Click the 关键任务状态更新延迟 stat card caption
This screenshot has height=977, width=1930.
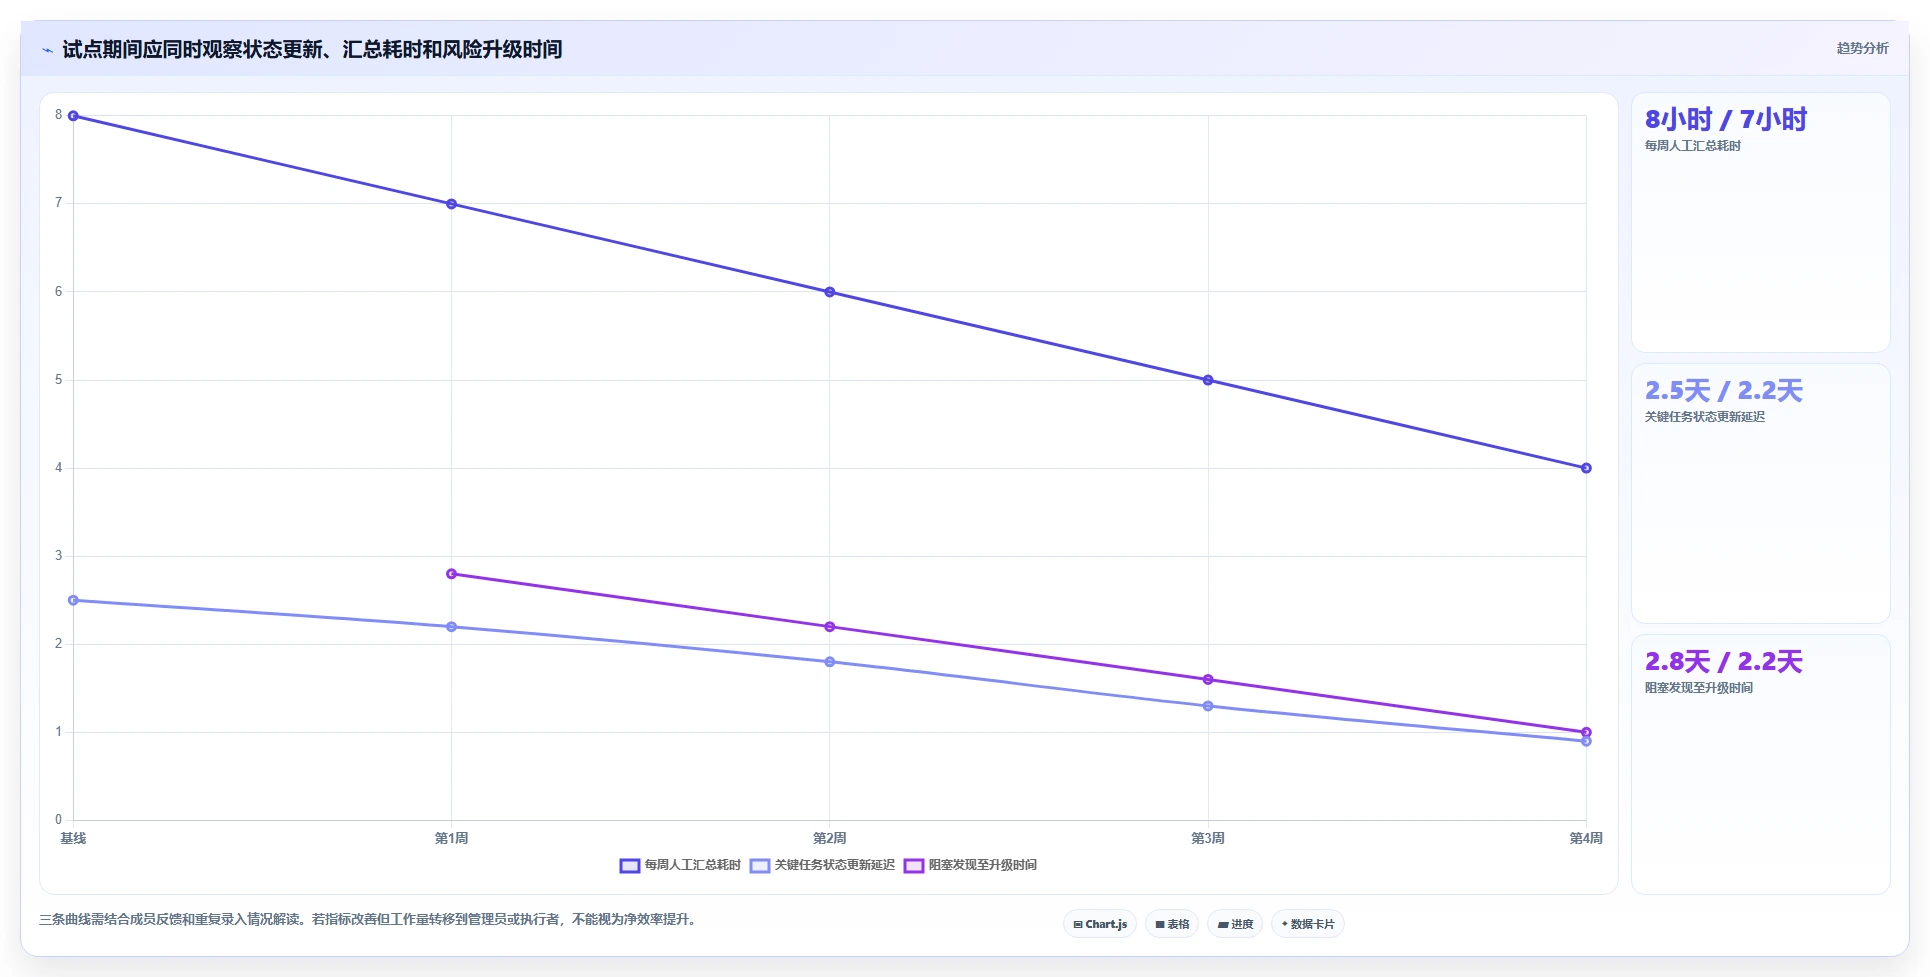tap(1705, 417)
